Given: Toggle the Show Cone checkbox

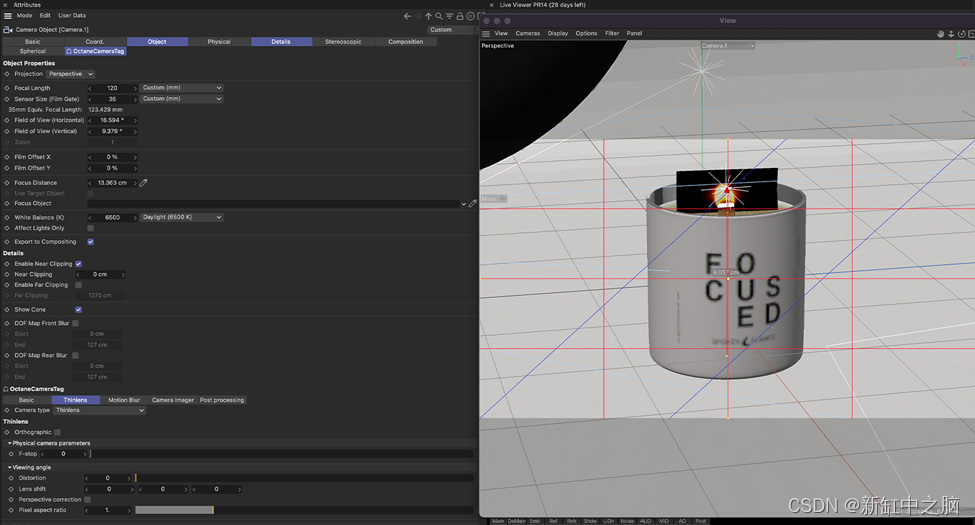Looking at the screenshot, I should [x=78, y=310].
